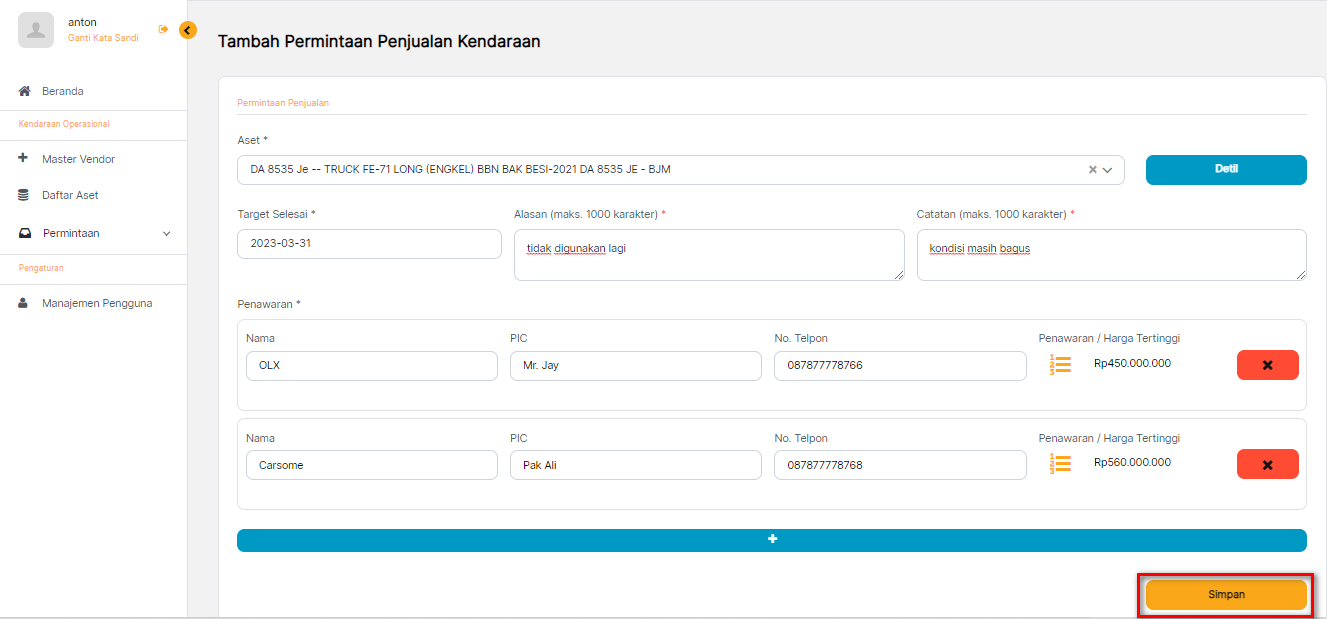The height and width of the screenshot is (619, 1327).
Task: Open Manajemen Pengguna settings
Action: pos(97,303)
